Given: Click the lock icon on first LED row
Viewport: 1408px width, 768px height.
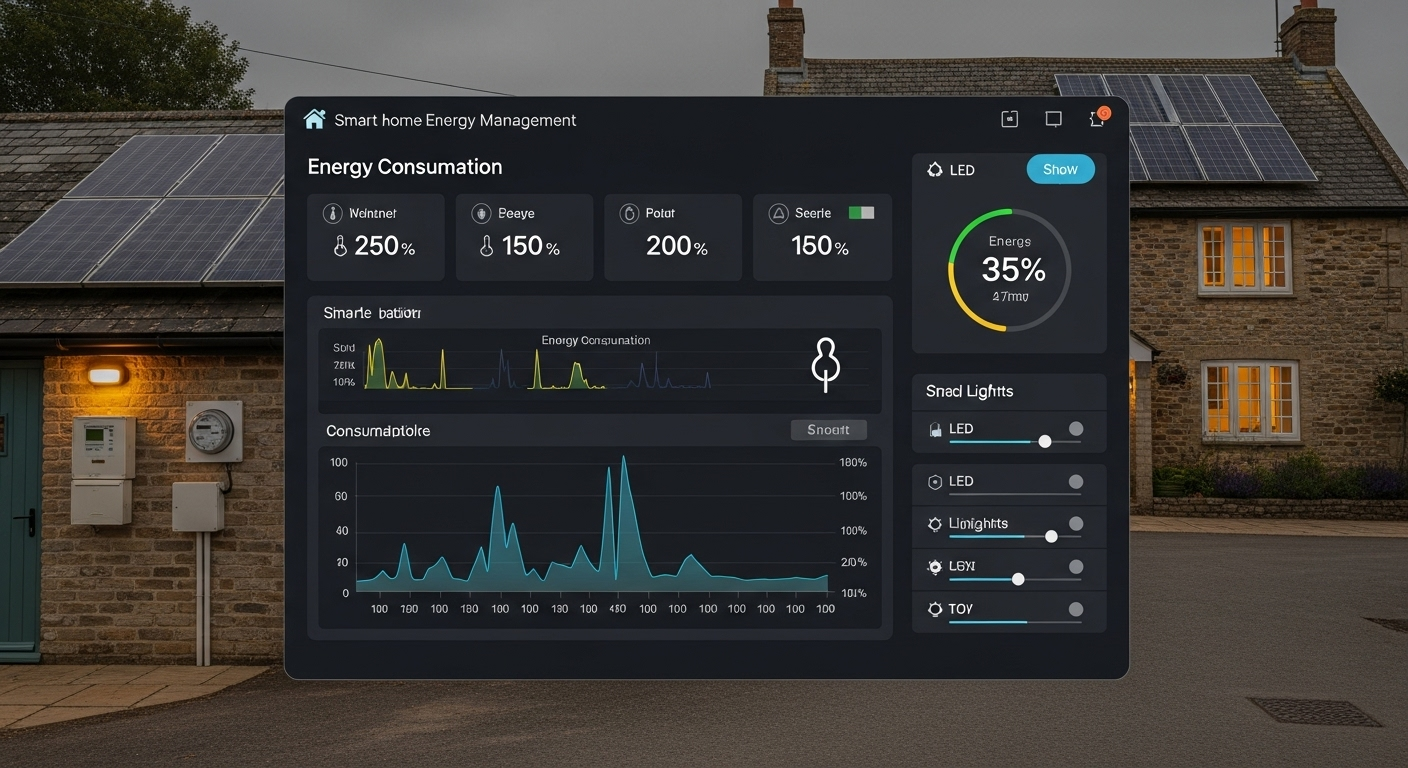Looking at the screenshot, I should [935, 430].
